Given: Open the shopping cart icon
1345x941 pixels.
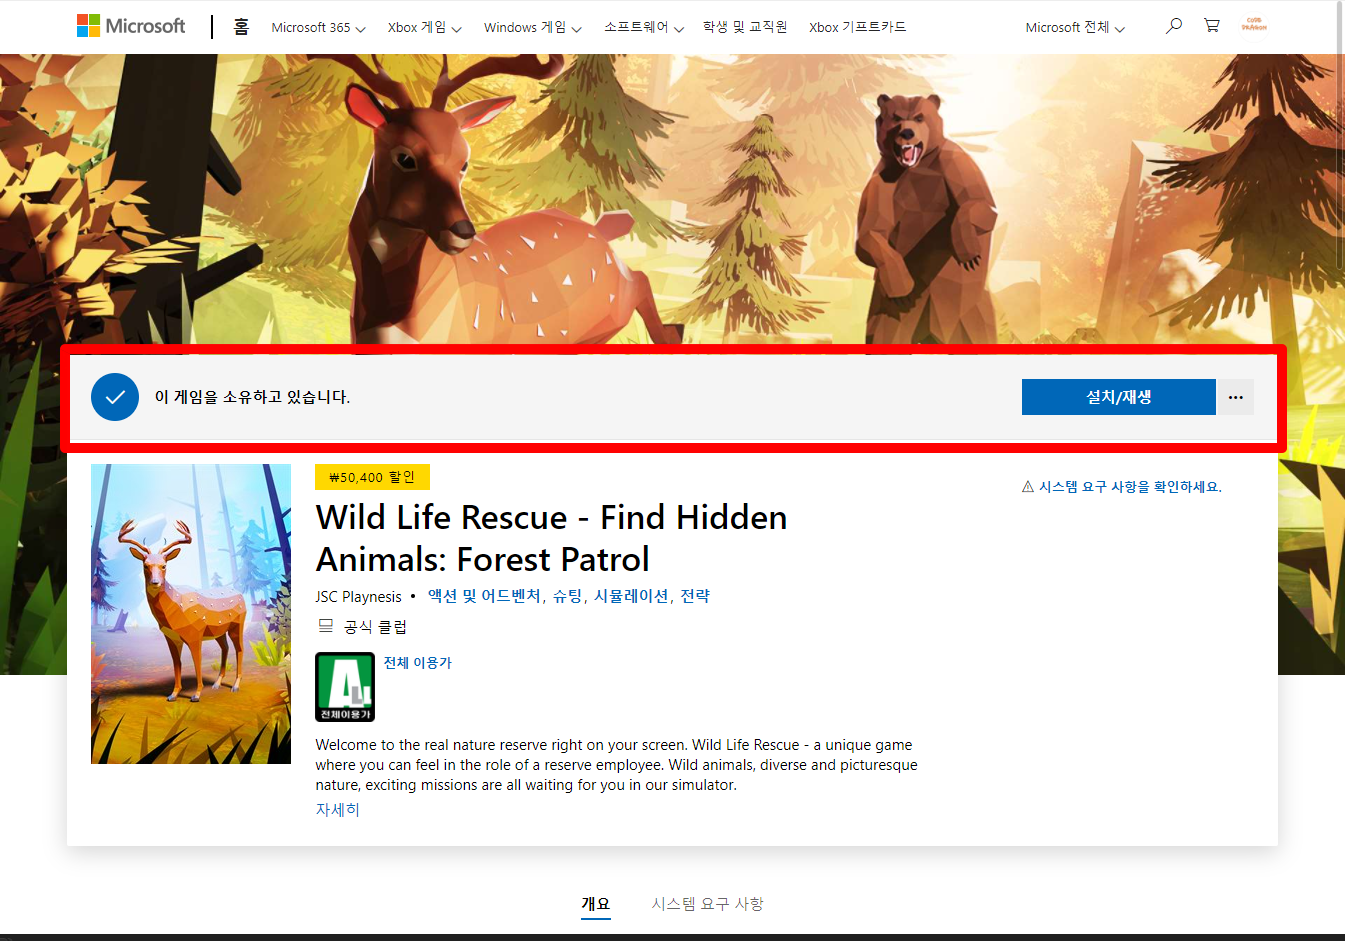Looking at the screenshot, I should pos(1212,26).
